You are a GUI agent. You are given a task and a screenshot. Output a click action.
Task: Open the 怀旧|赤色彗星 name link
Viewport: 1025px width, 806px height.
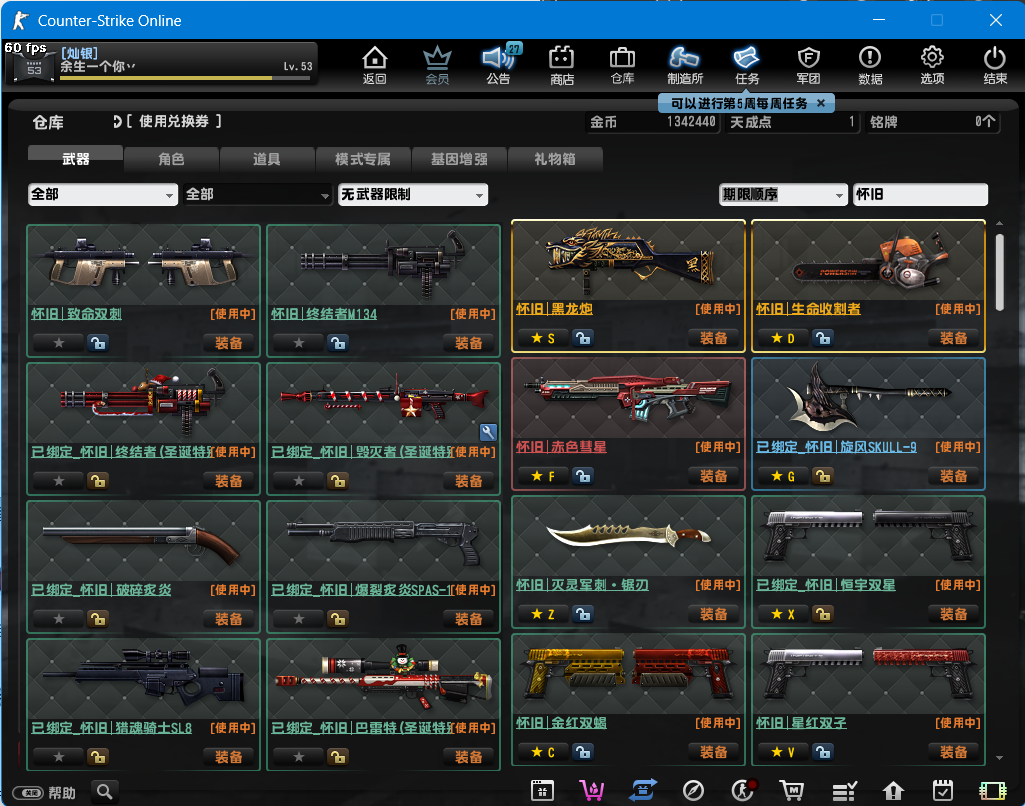point(562,447)
